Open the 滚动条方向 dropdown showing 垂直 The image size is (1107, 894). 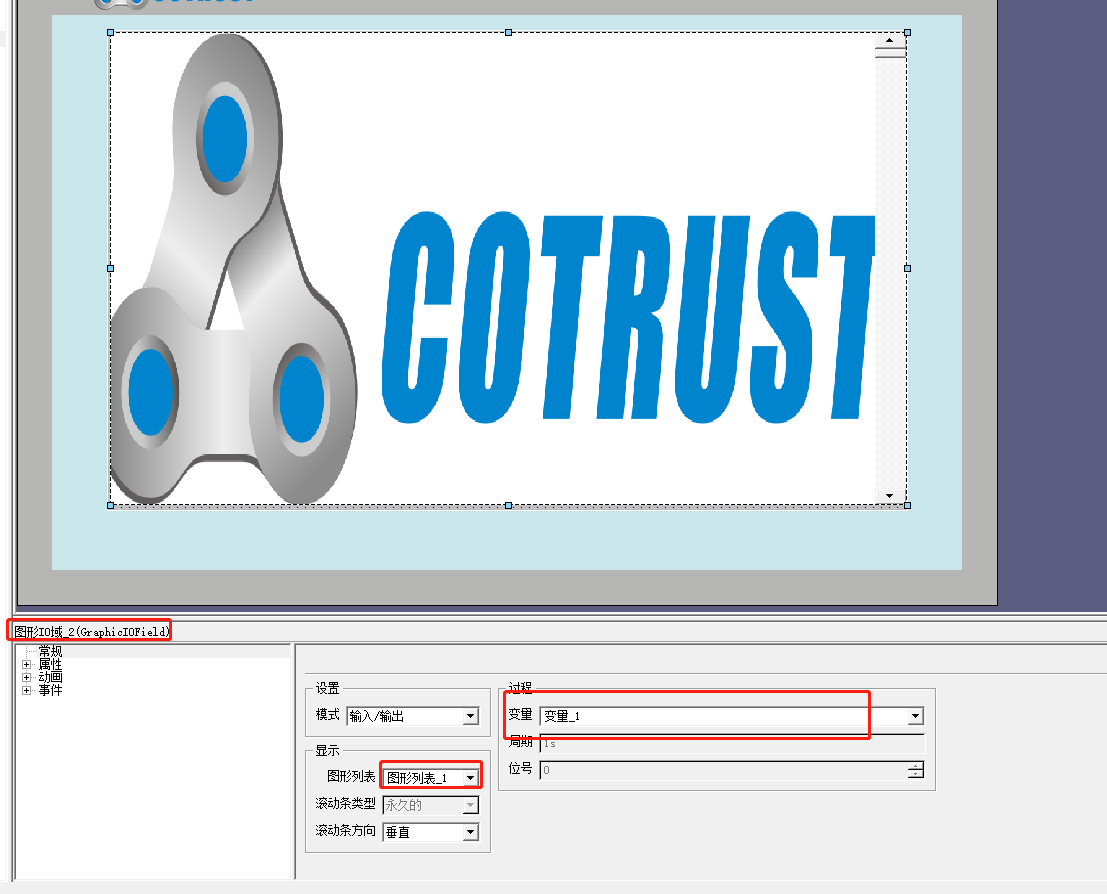470,833
